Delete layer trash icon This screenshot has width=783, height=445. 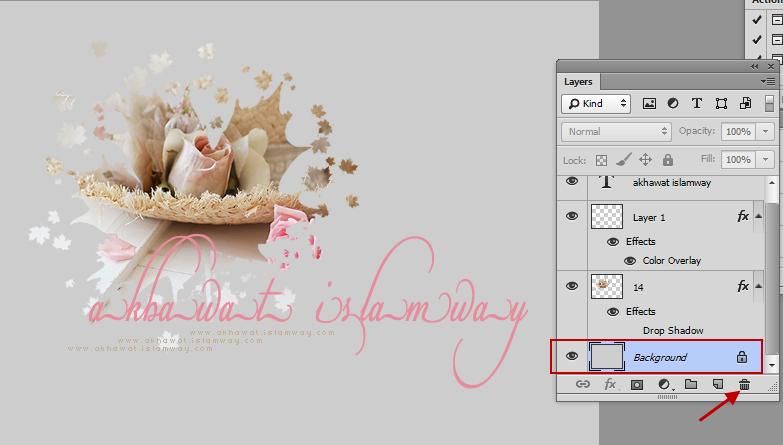744,384
